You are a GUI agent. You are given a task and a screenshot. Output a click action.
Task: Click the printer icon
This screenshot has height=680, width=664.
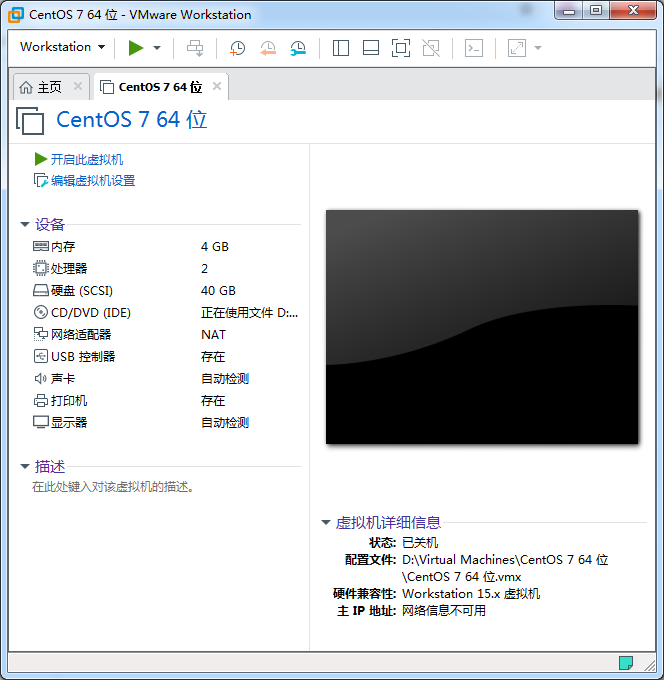click(x=41, y=400)
